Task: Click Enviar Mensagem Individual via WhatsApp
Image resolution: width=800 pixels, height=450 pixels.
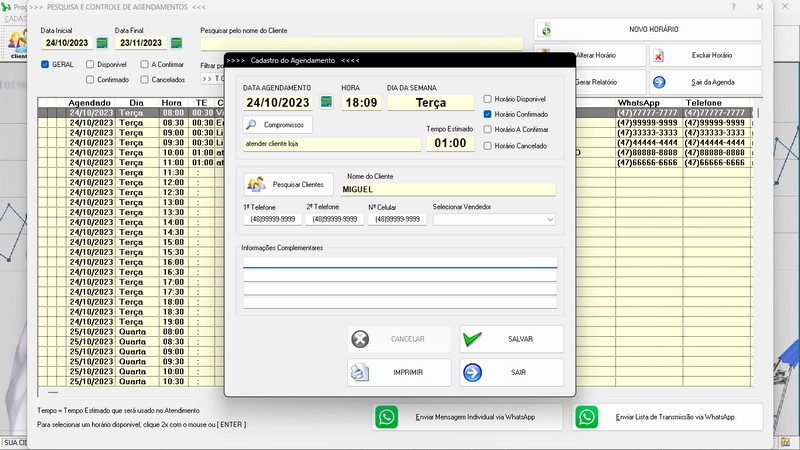Action: [467, 417]
